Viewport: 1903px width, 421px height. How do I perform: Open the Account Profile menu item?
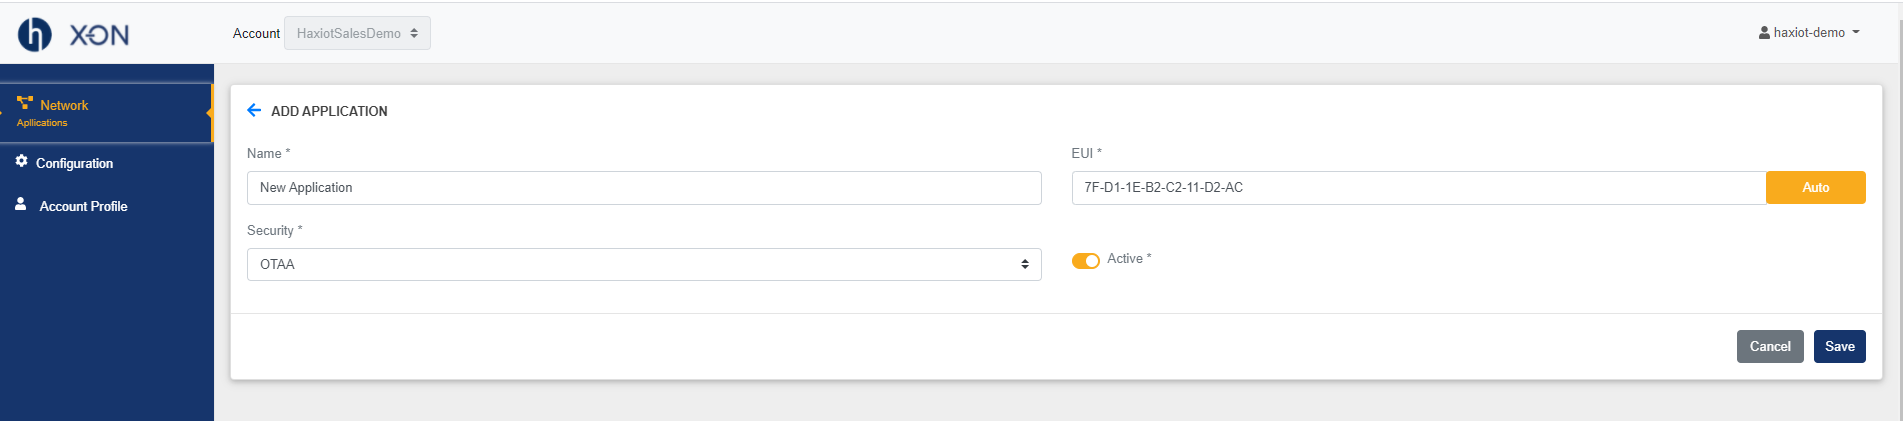(x=83, y=206)
